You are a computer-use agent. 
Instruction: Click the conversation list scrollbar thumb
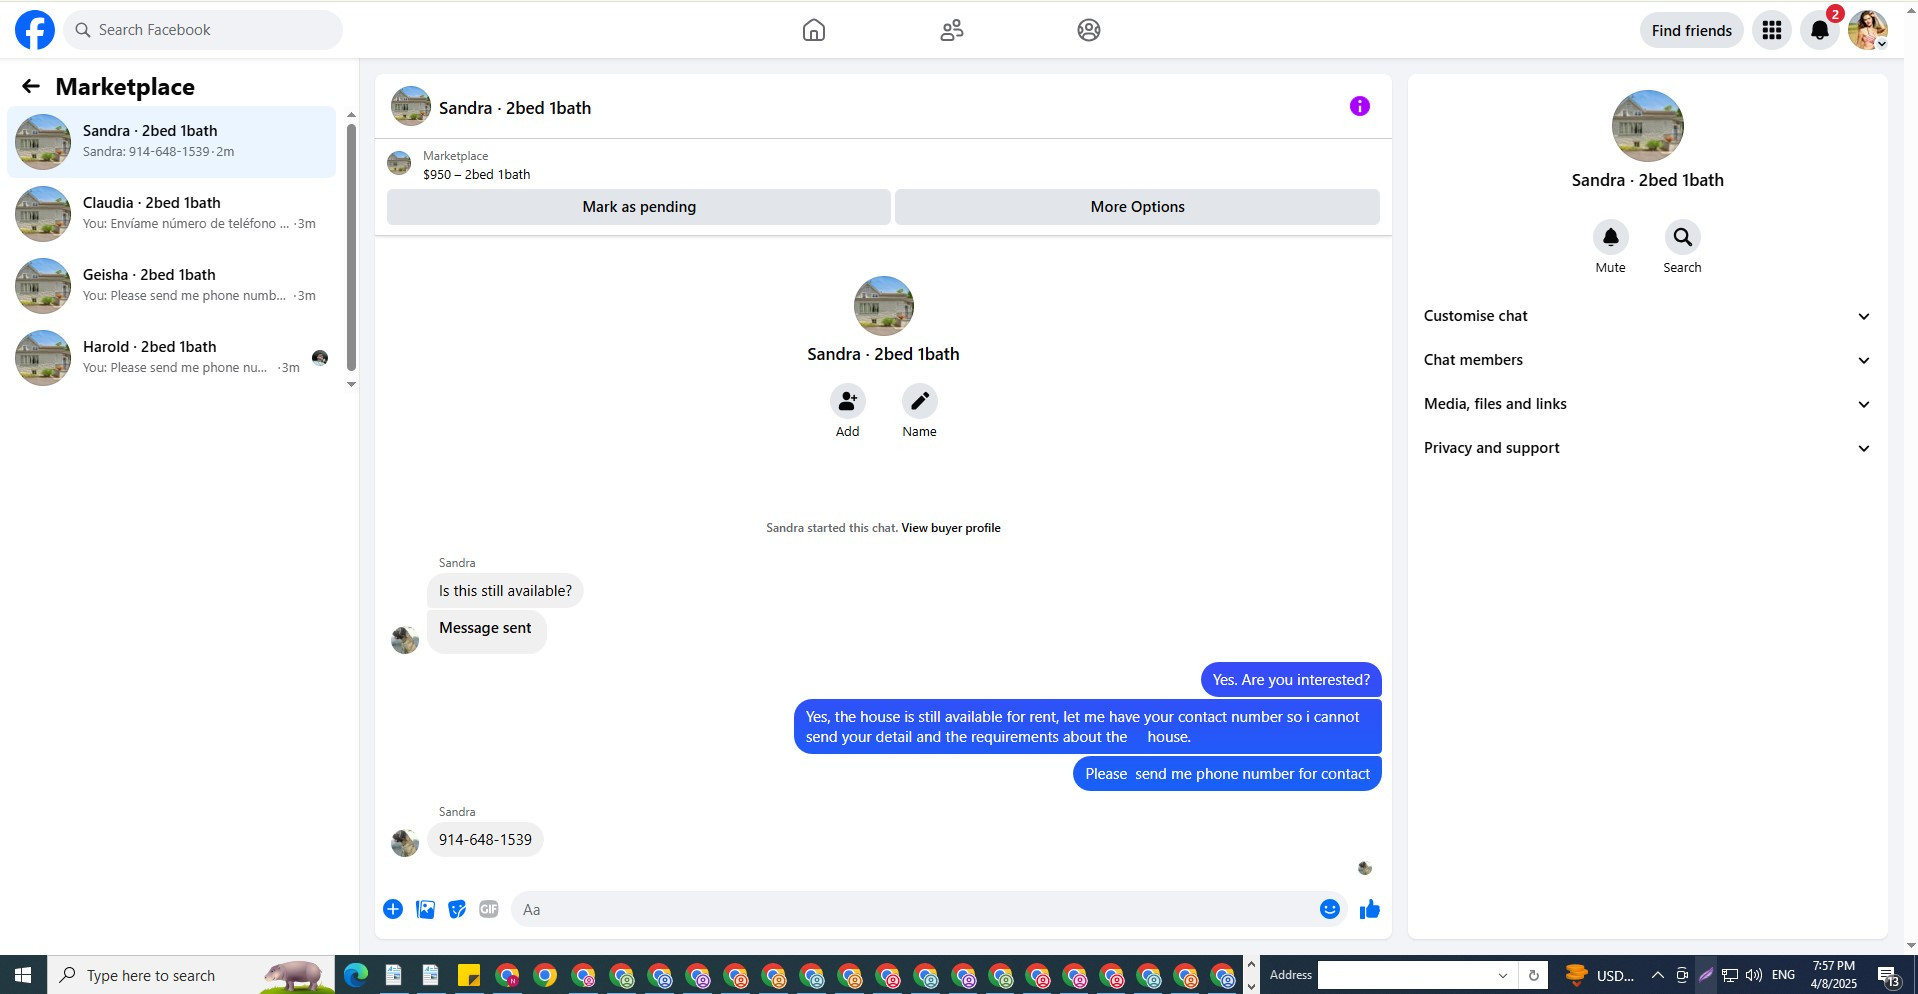coord(351,247)
